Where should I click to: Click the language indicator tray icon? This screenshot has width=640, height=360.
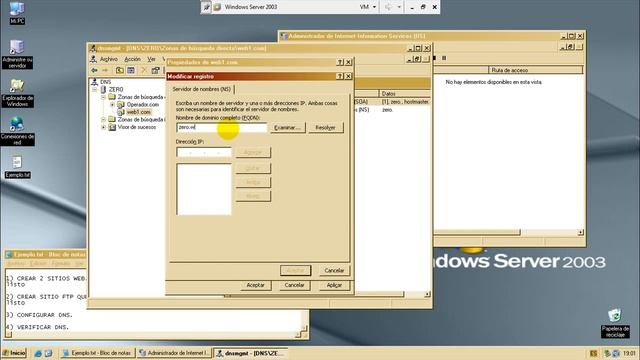click(x=593, y=353)
